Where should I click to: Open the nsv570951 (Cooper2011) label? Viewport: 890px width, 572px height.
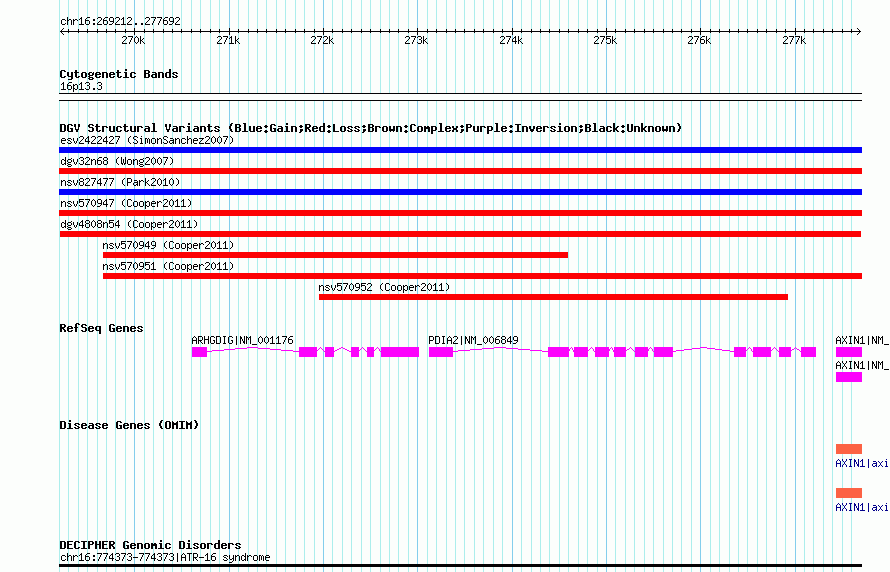coord(168,266)
